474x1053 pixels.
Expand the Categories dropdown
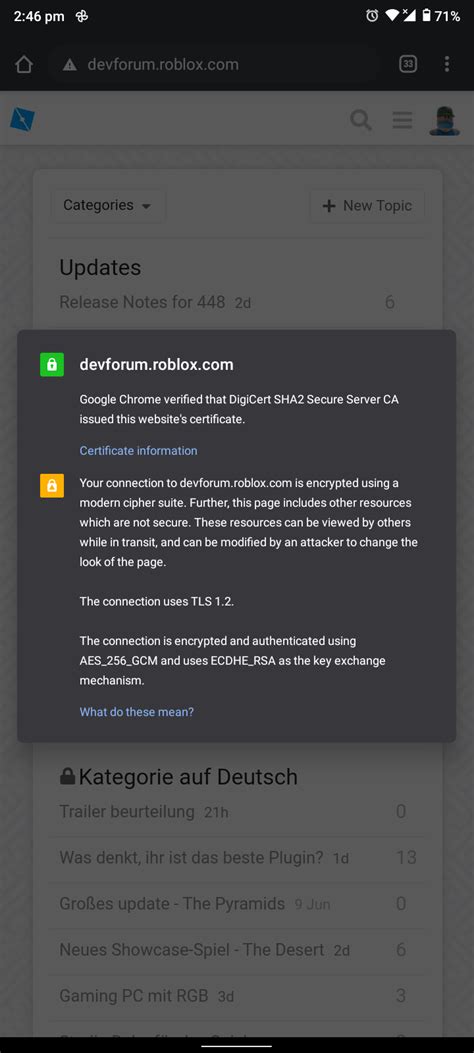click(x=108, y=205)
